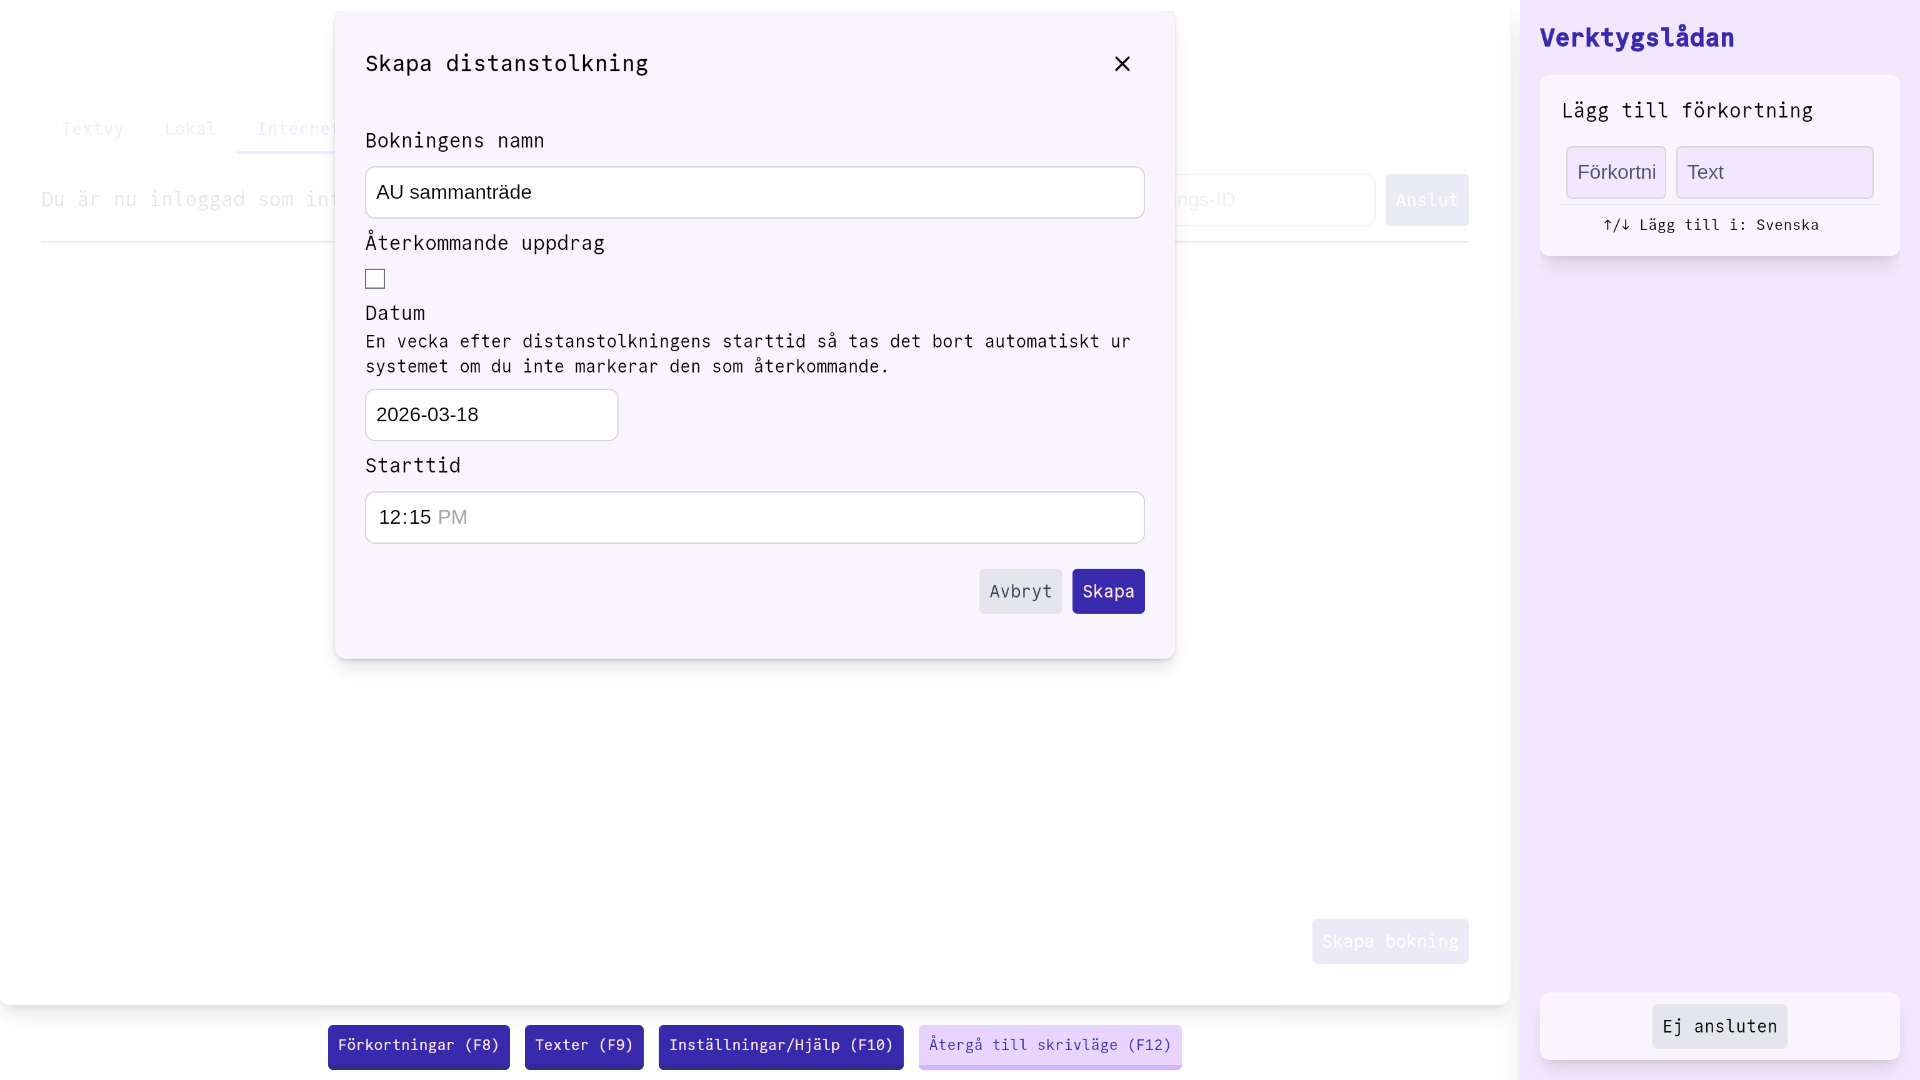Click the Förkortni input in Verktygslådan

(x=1616, y=172)
